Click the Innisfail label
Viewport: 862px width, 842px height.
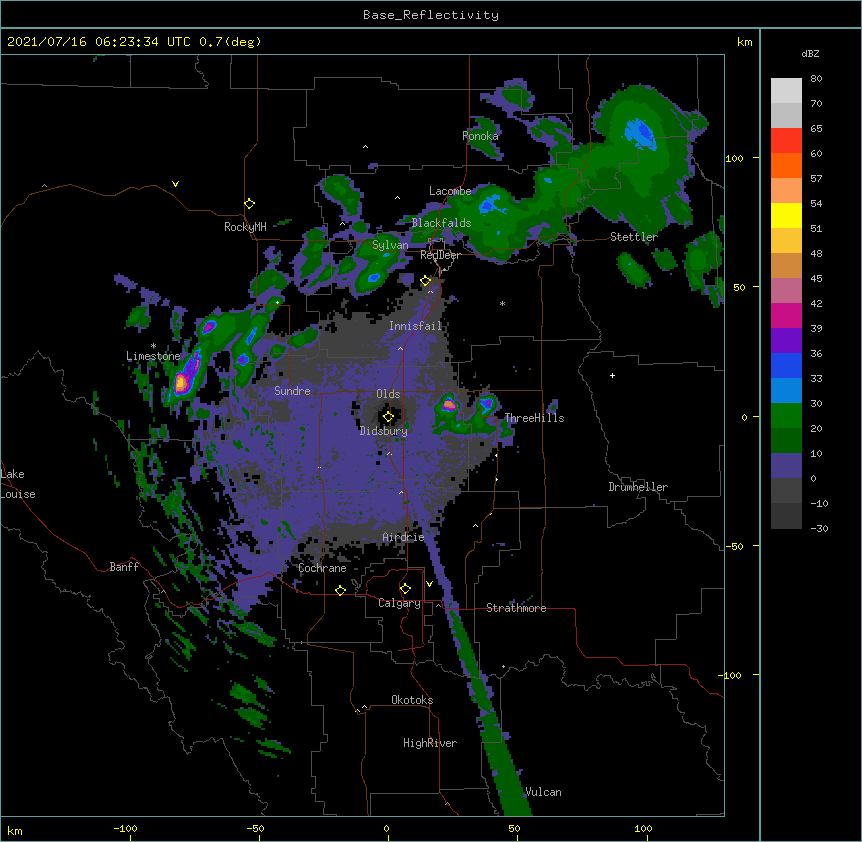[416, 326]
